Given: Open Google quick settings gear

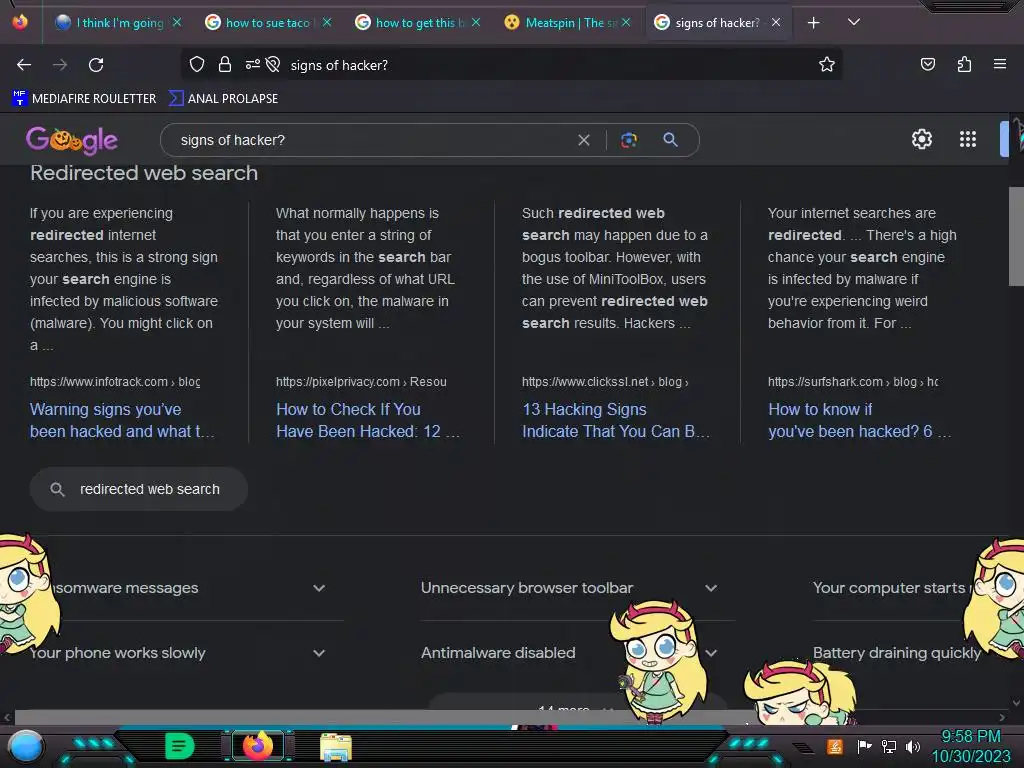Looking at the screenshot, I should [921, 139].
